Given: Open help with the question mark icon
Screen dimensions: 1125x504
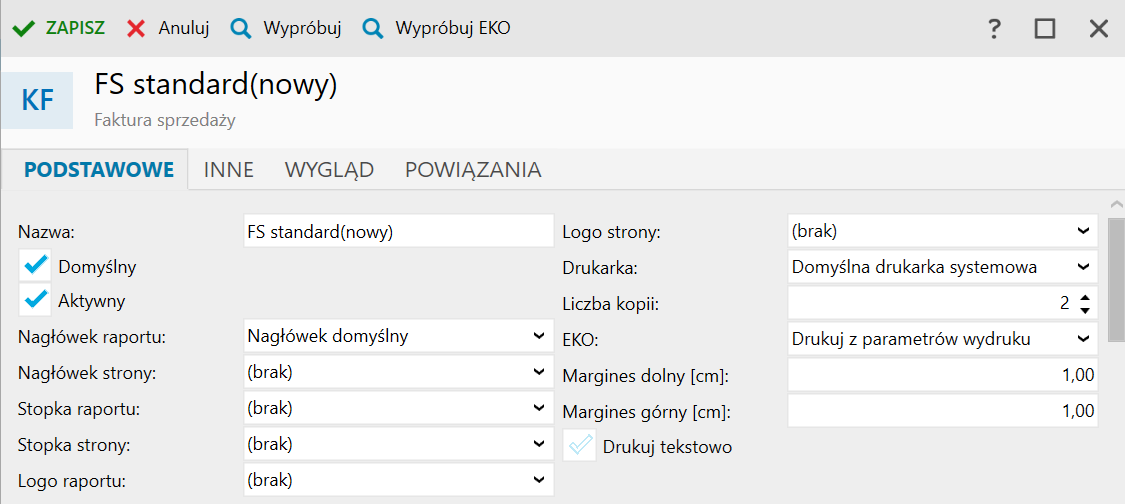Looking at the screenshot, I should 994,29.
